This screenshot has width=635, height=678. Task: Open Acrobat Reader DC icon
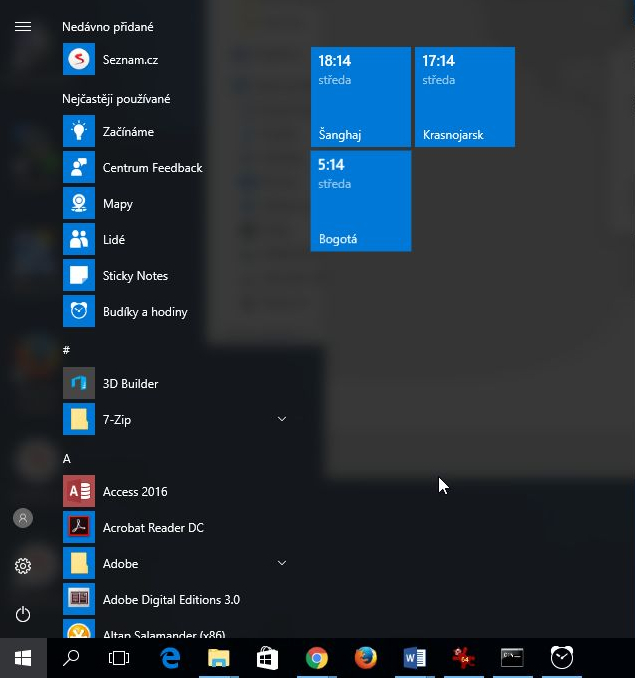(x=79, y=527)
